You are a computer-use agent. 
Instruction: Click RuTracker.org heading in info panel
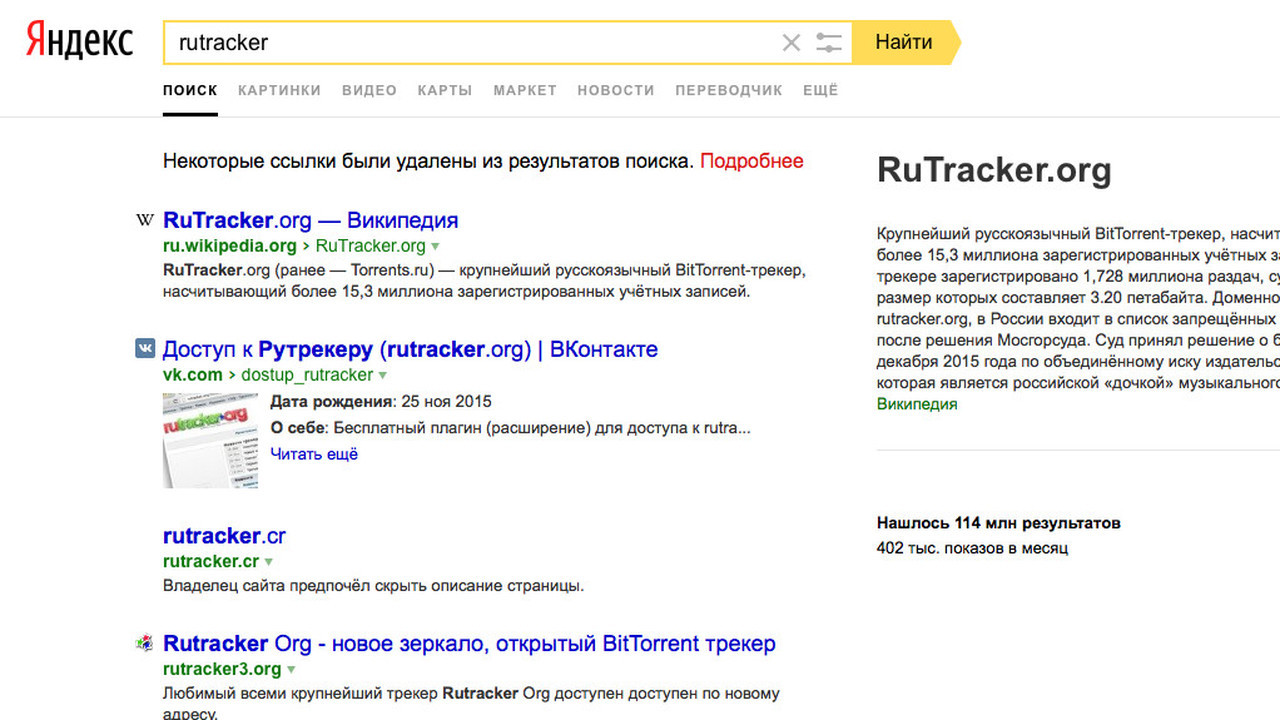click(x=994, y=170)
